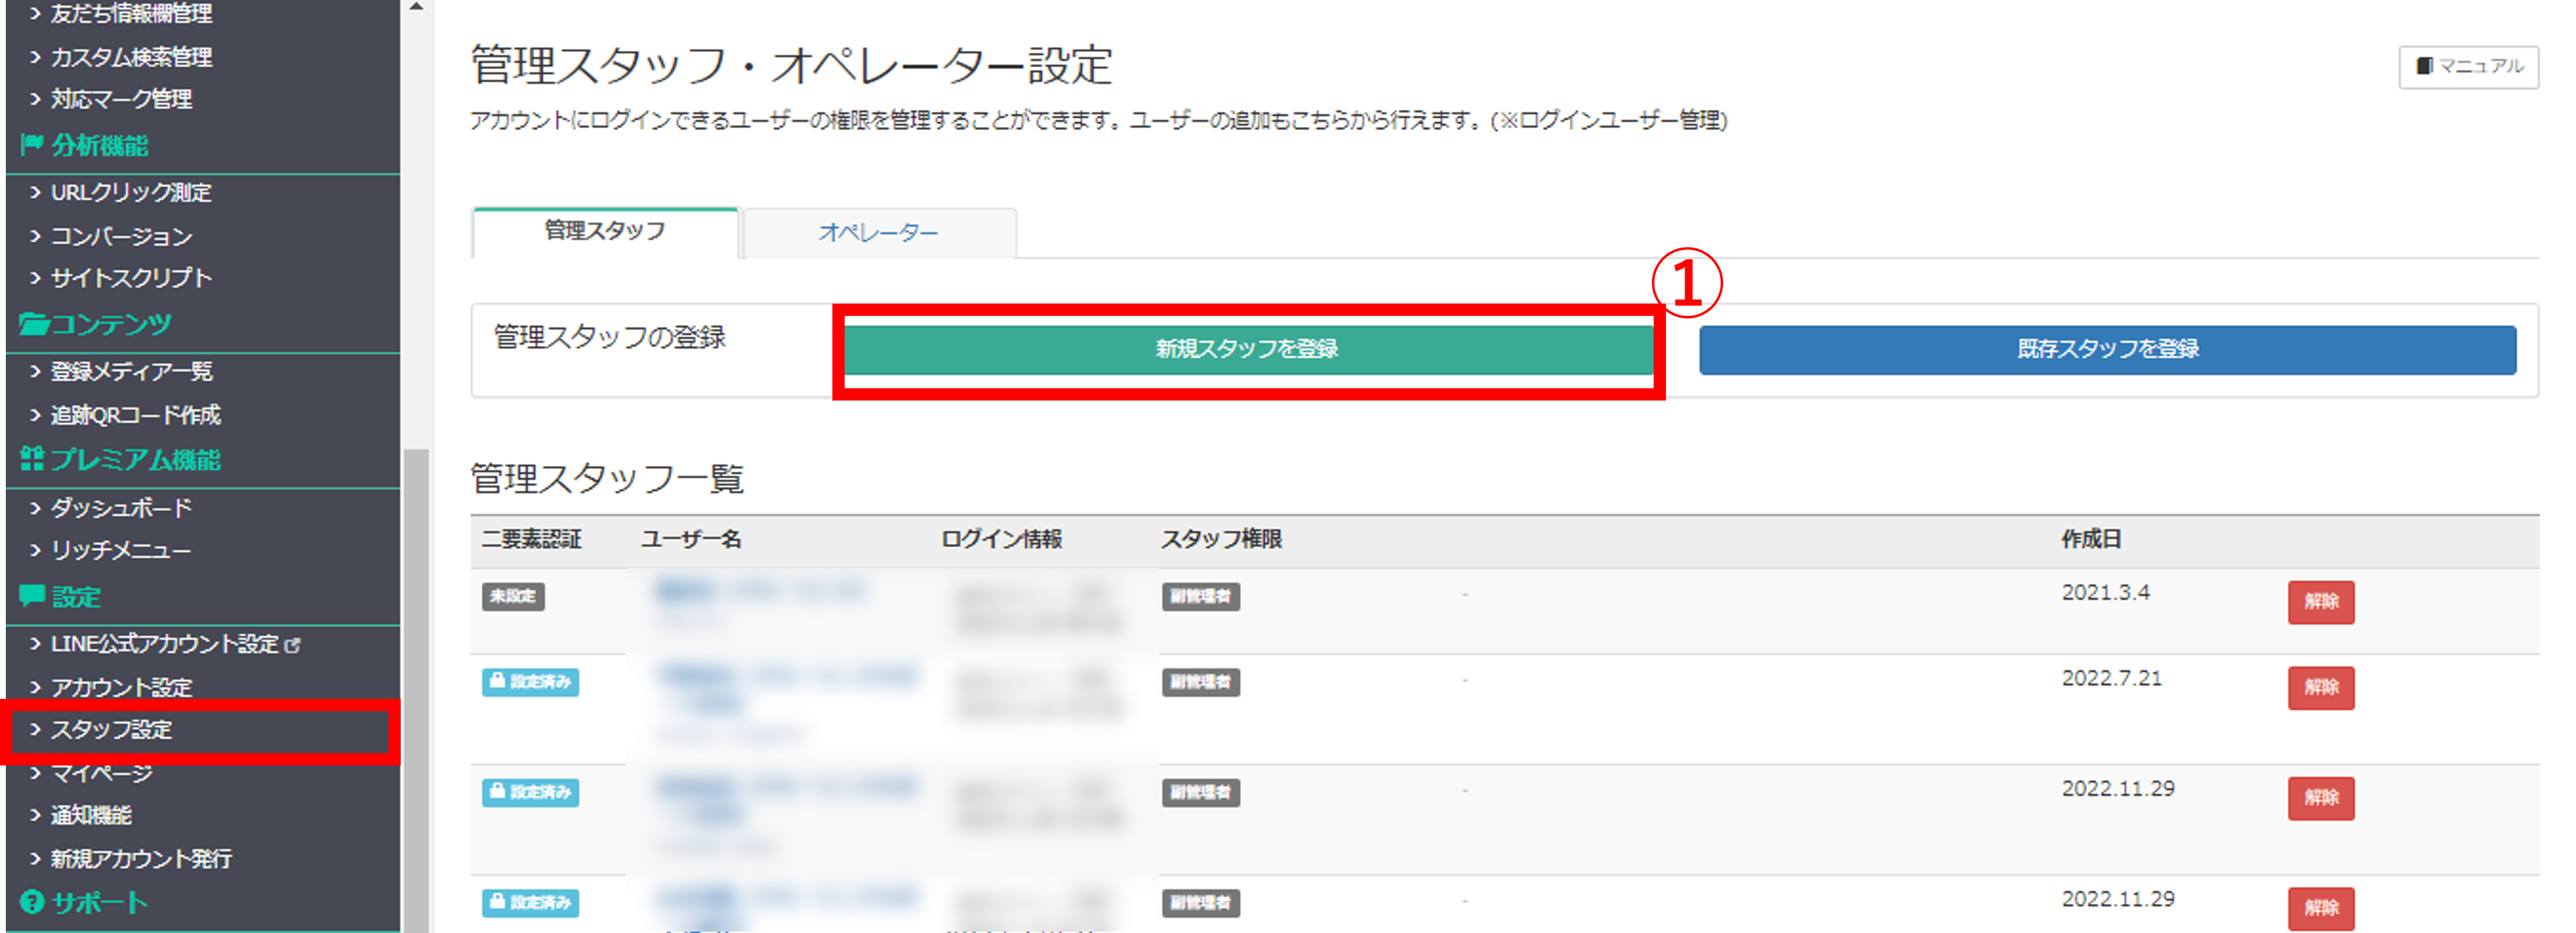Open コンバージョン in the sidebar
The width and height of the screenshot is (2576, 933).
point(121,237)
